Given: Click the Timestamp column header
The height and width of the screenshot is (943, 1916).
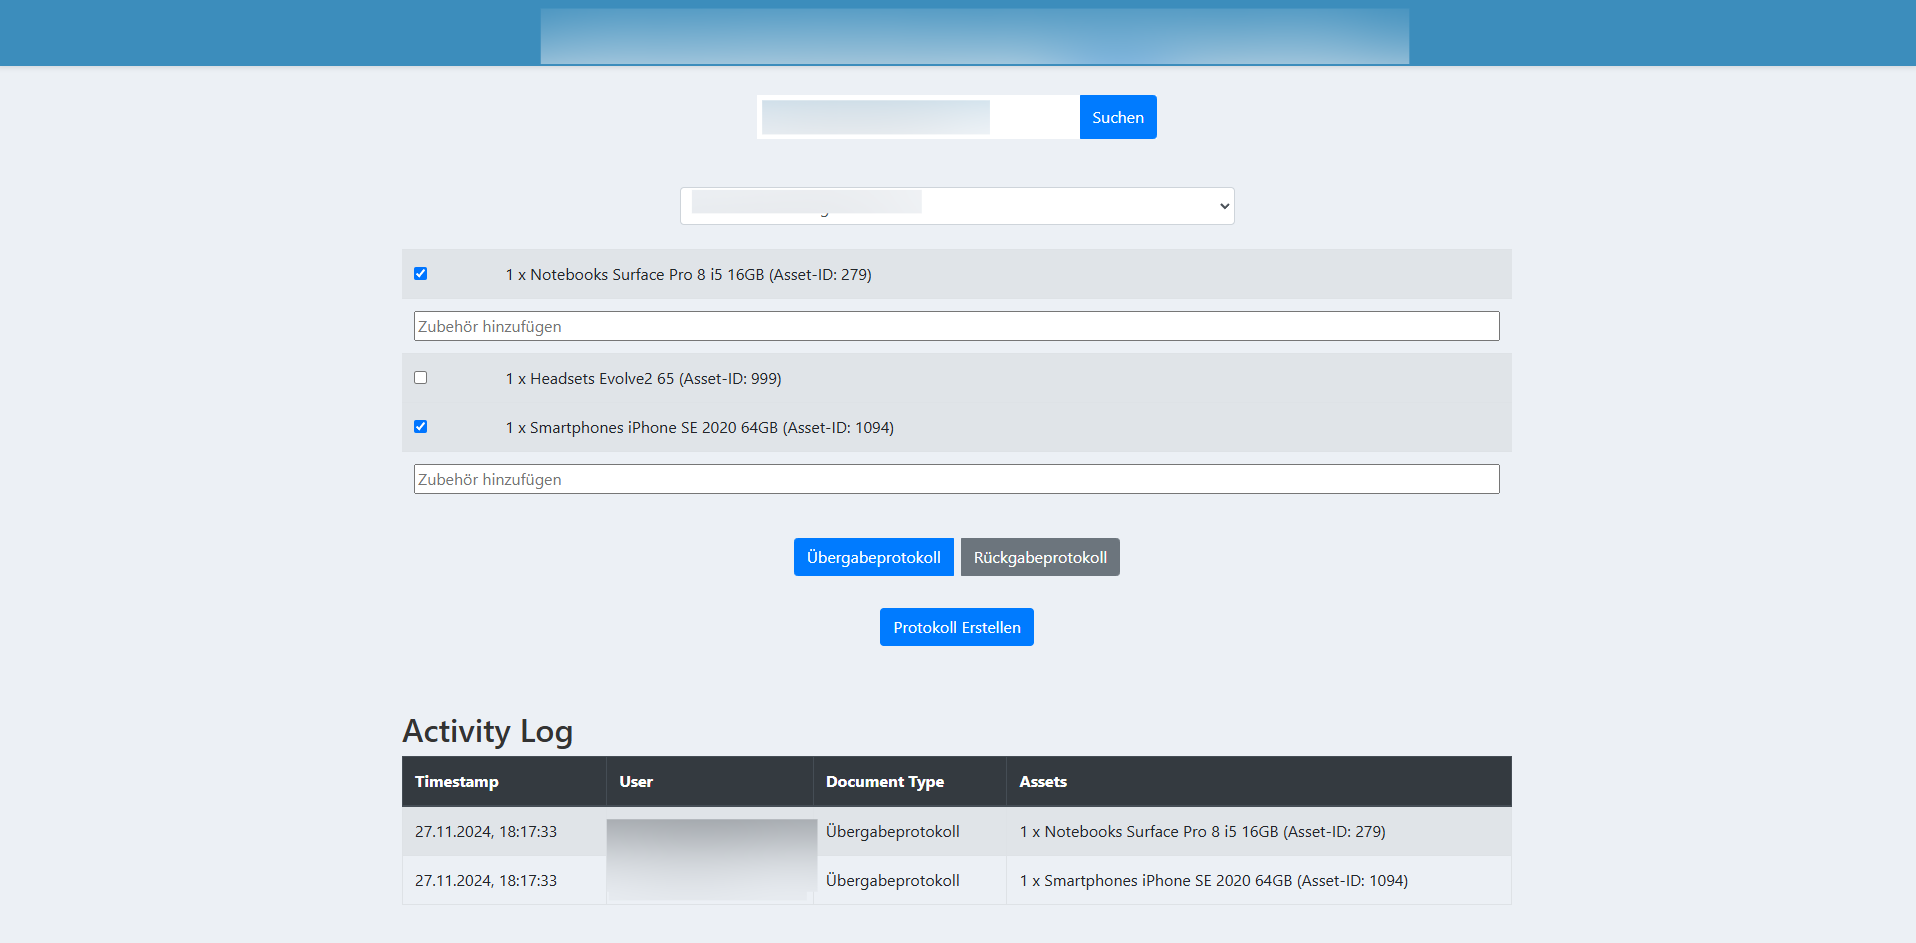Looking at the screenshot, I should [x=457, y=782].
